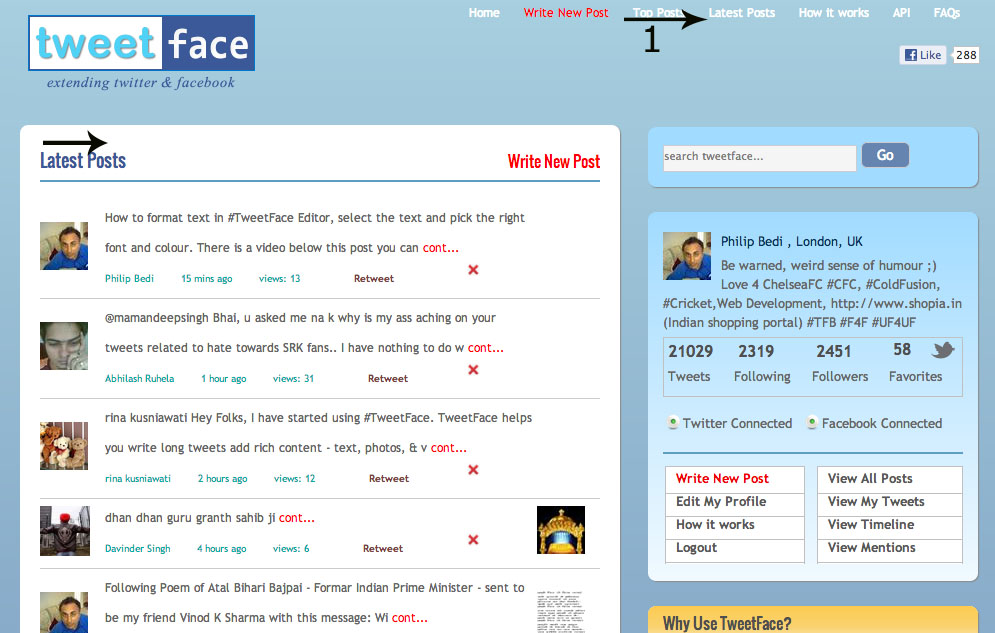This screenshot has height=633, width=995.
Task: Click red Write New Post heading link
Action: pyautogui.click(x=554, y=162)
